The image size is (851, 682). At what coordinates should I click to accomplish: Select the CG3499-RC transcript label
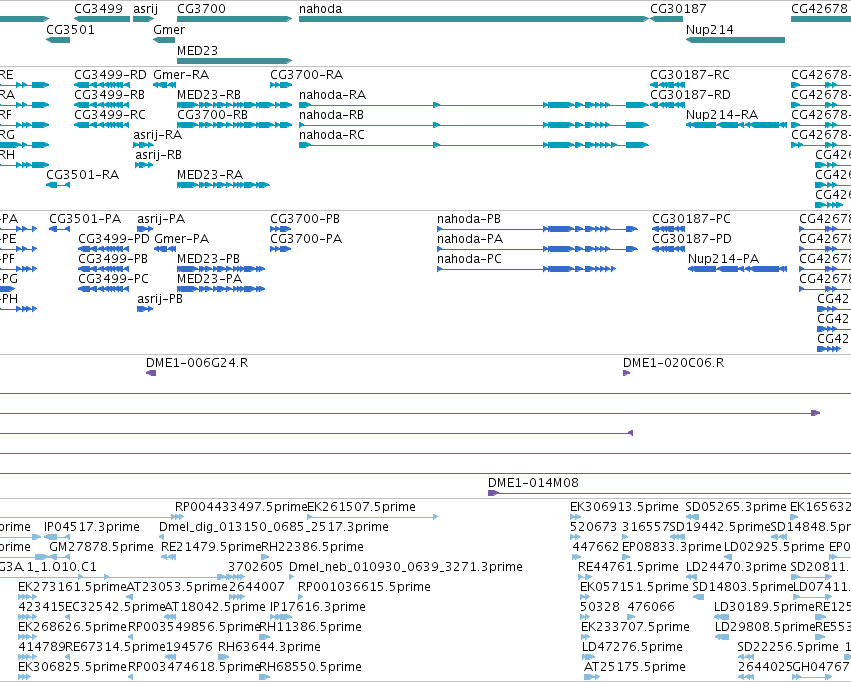110,115
